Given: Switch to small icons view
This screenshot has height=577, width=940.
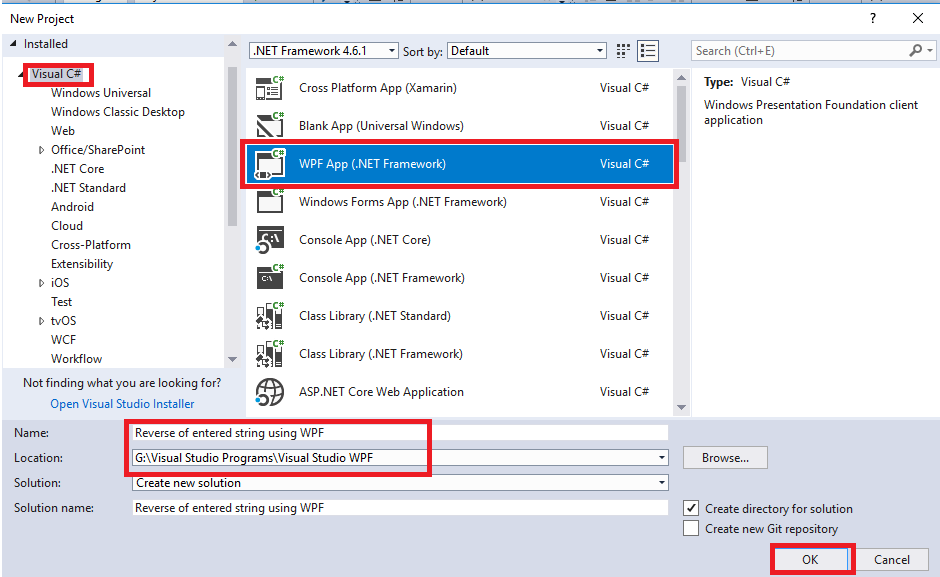Looking at the screenshot, I should point(623,51).
